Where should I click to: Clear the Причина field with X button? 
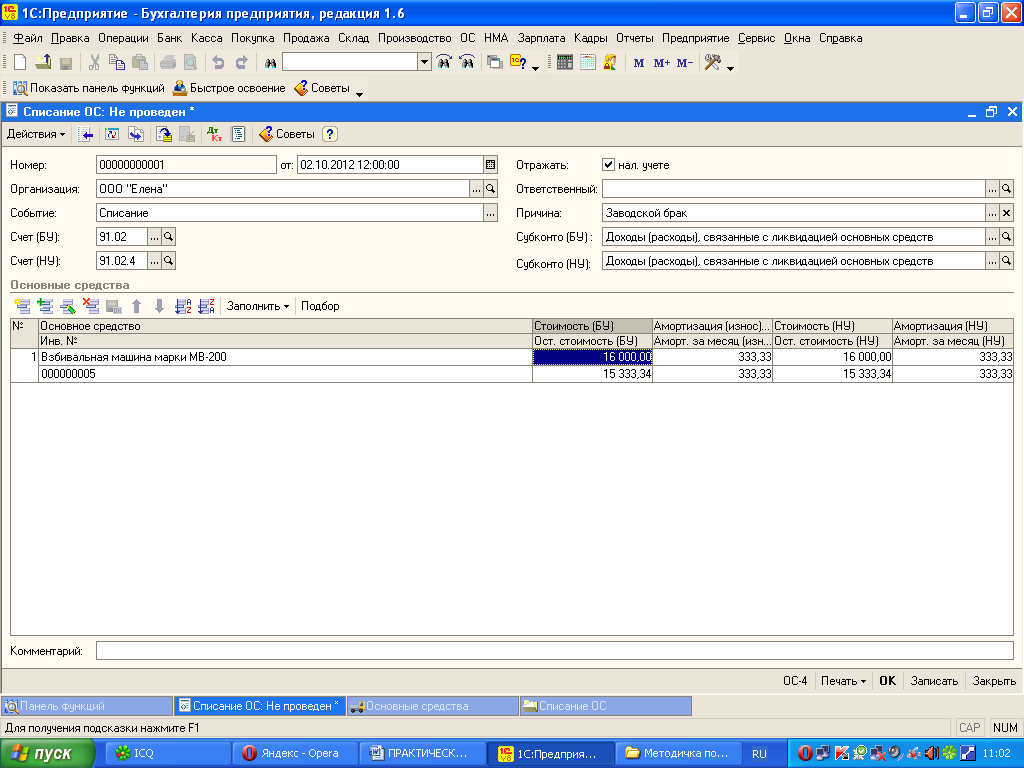(1006, 213)
